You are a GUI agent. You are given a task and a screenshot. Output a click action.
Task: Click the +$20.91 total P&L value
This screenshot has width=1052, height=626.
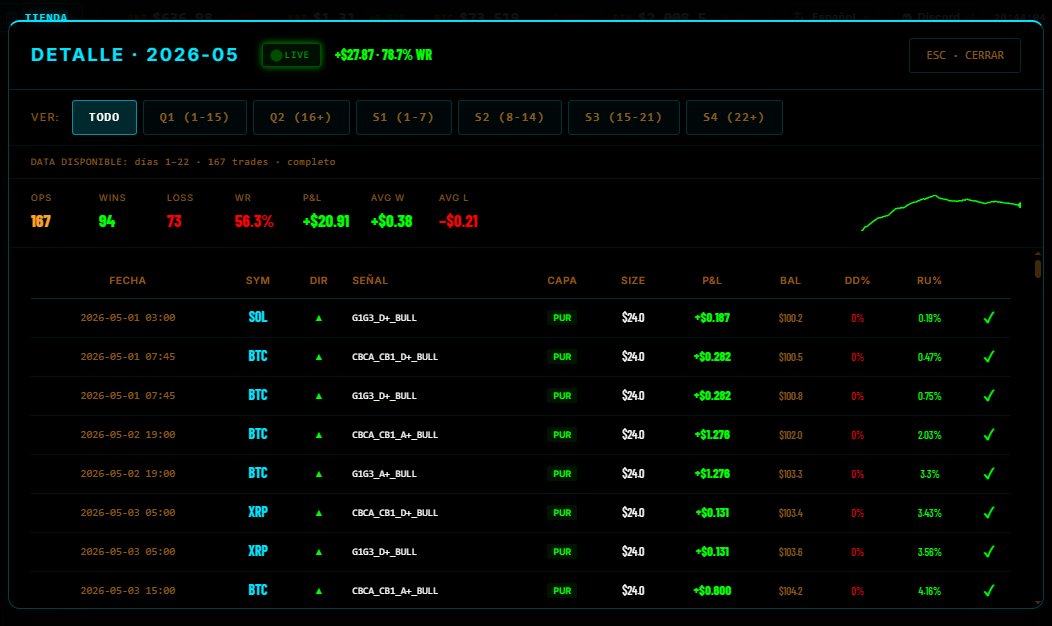point(326,221)
